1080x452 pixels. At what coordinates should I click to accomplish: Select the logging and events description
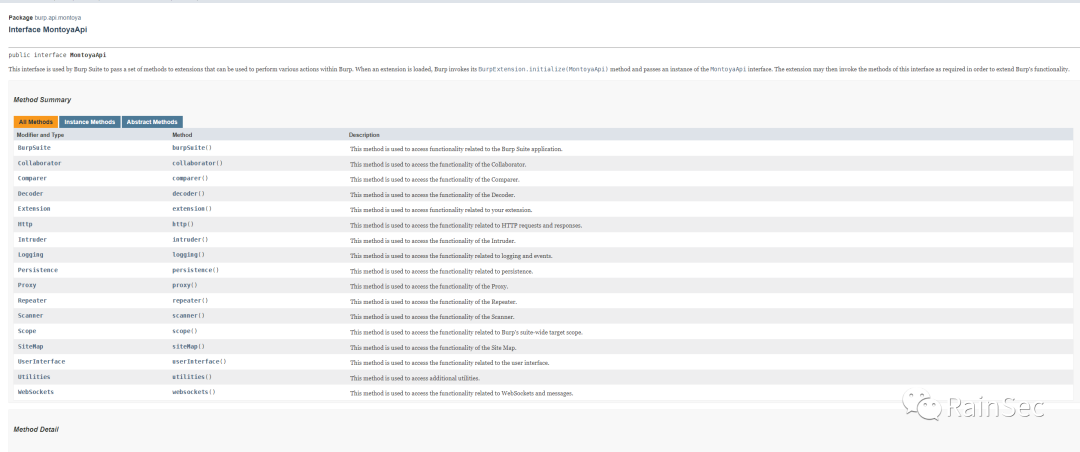click(451, 256)
